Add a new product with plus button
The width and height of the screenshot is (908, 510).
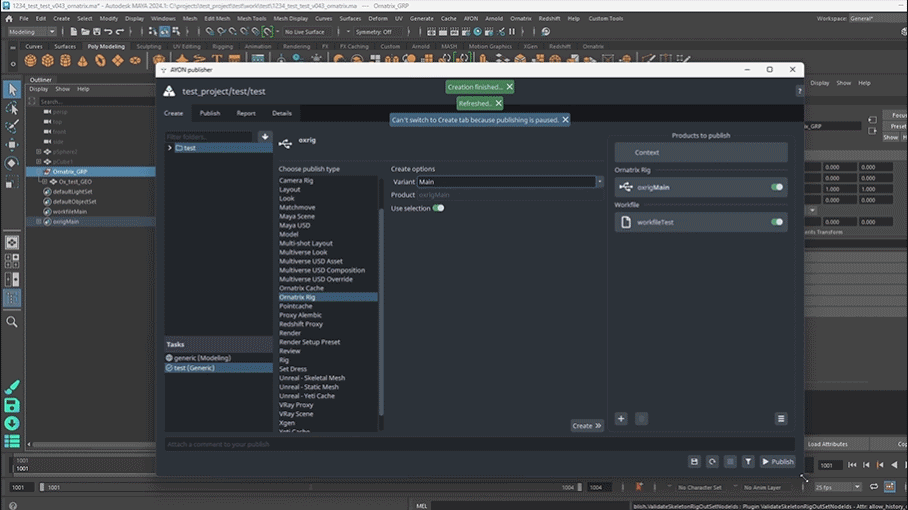[x=621, y=419]
